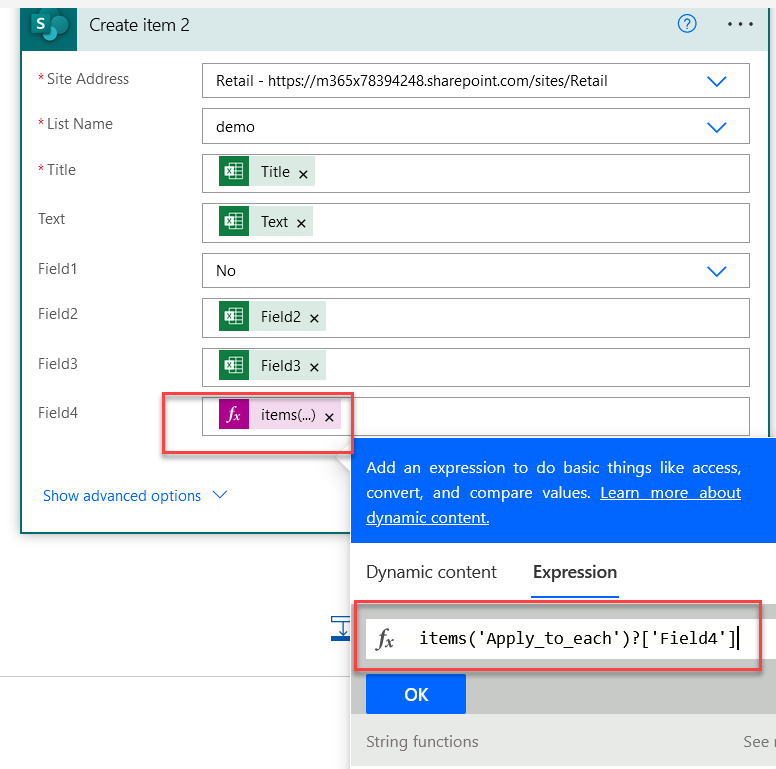The width and height of the screenshot is (776, 769).
Task: Remove the Title dynamic content token
Action: tap(303, 174)
